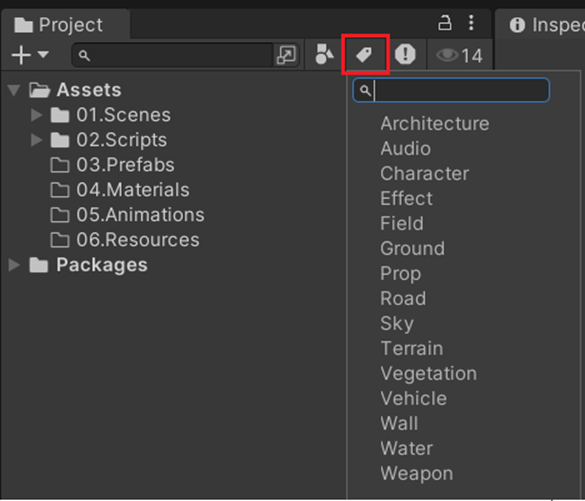
Task: Click the Search by Type icon
Action: point(324,54)
